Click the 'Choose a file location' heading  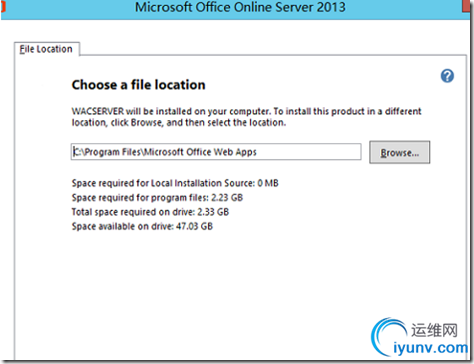point(138,85)
